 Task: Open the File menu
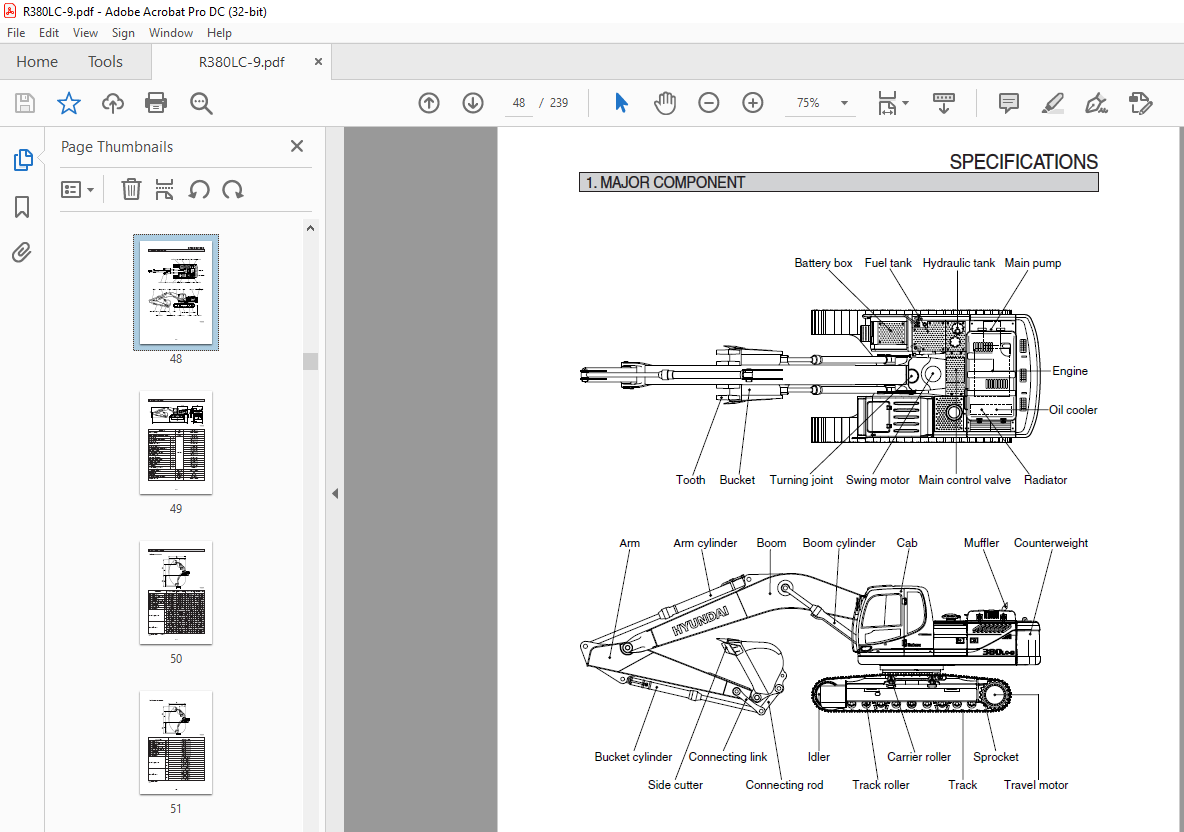[16, 32]
